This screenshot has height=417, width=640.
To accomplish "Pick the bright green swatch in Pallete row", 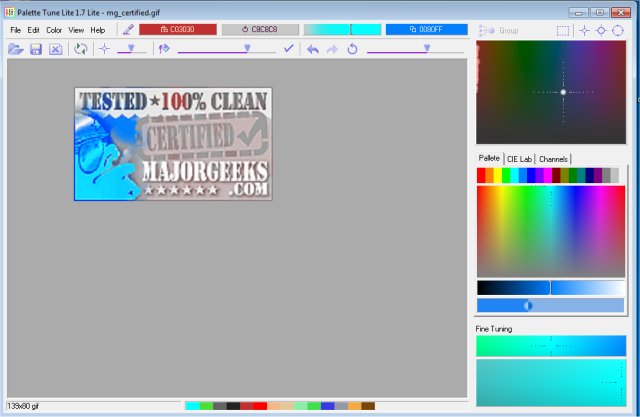I will (x=506, y=175).
